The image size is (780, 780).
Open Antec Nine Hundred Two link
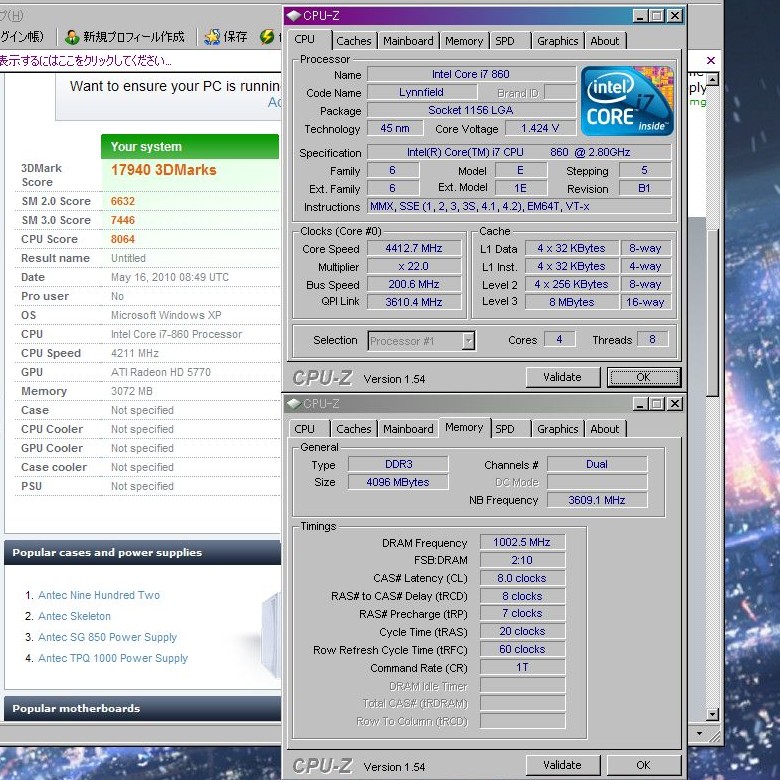click(99, 595)
